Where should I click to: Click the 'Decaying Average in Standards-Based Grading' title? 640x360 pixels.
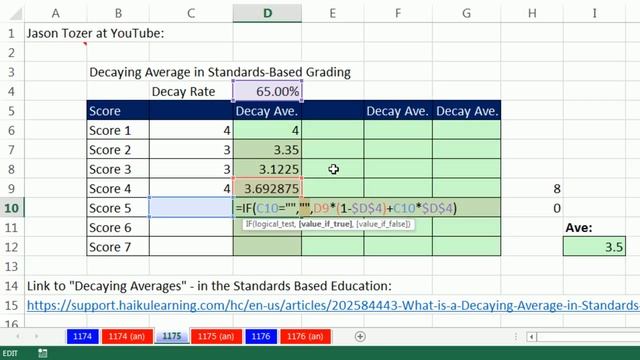220,72
